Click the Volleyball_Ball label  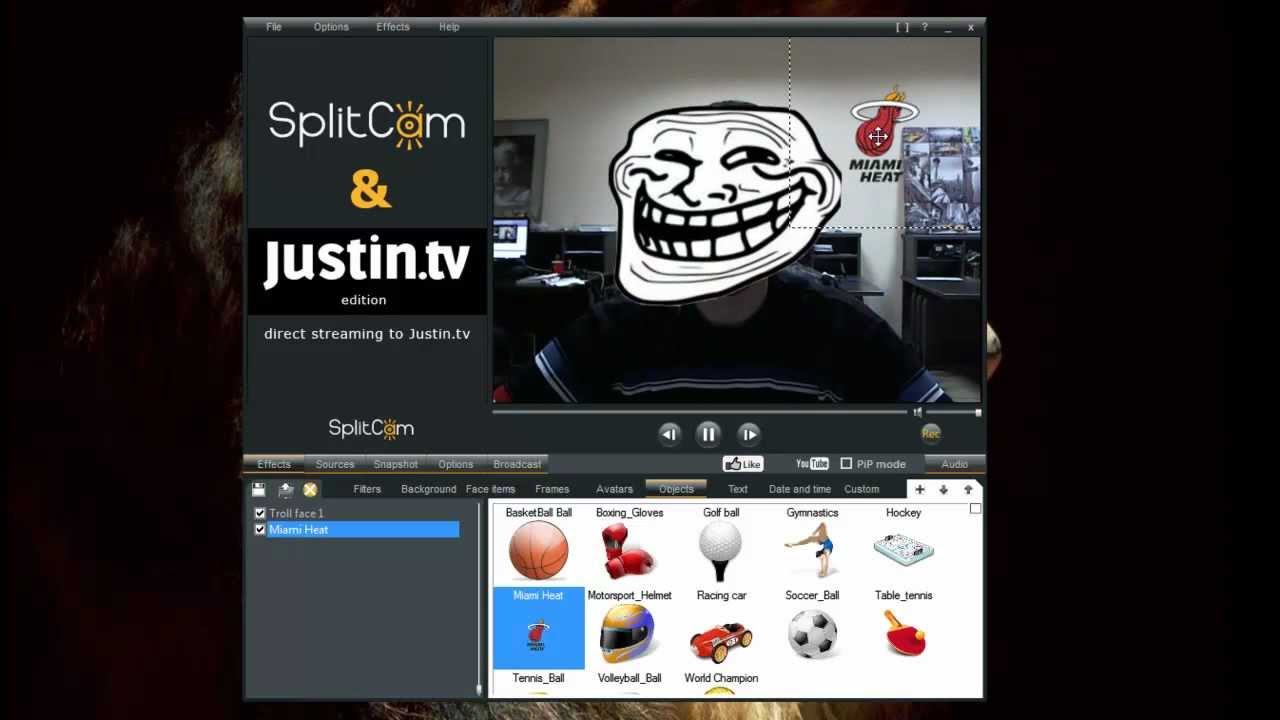click(629, 678)
